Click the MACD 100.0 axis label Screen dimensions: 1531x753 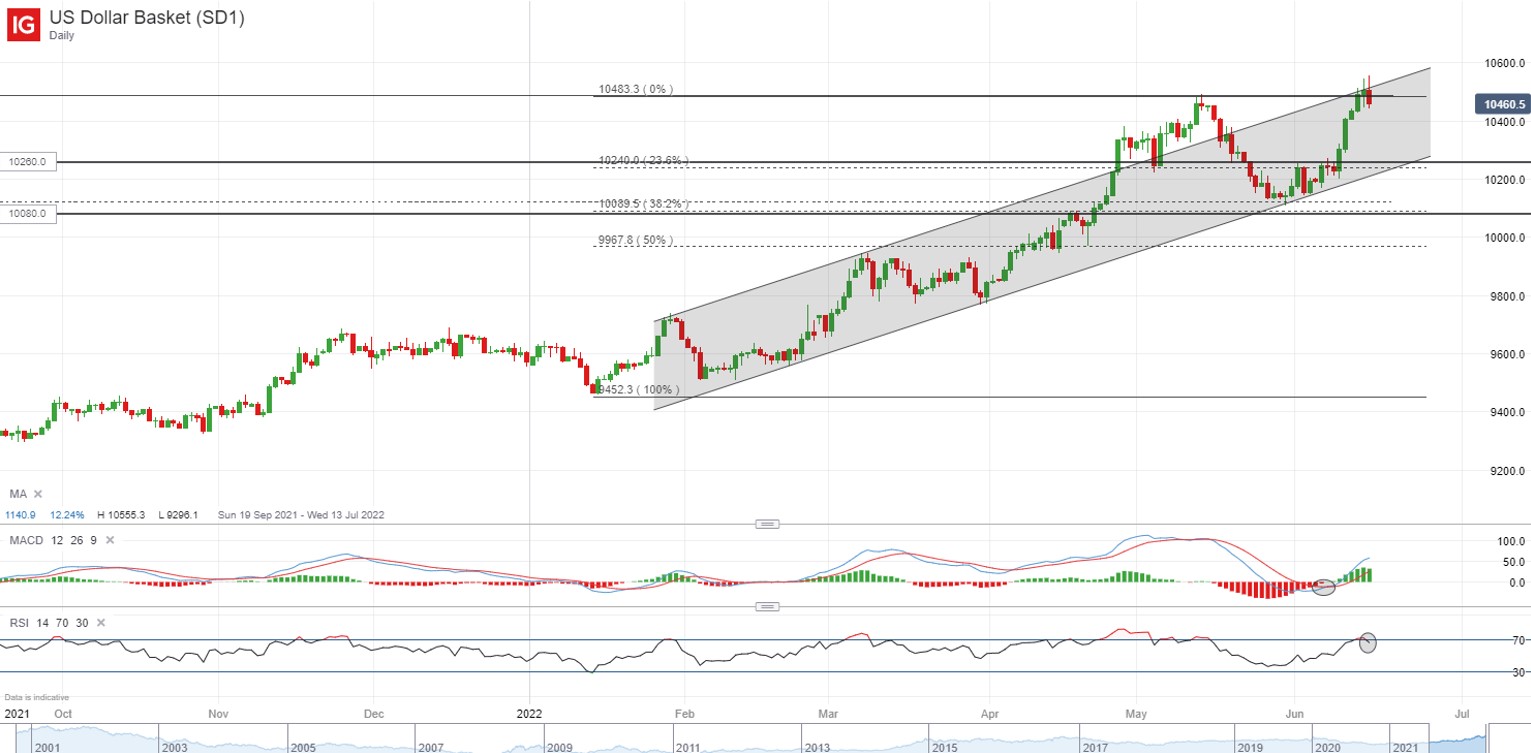click(1510, 541)
